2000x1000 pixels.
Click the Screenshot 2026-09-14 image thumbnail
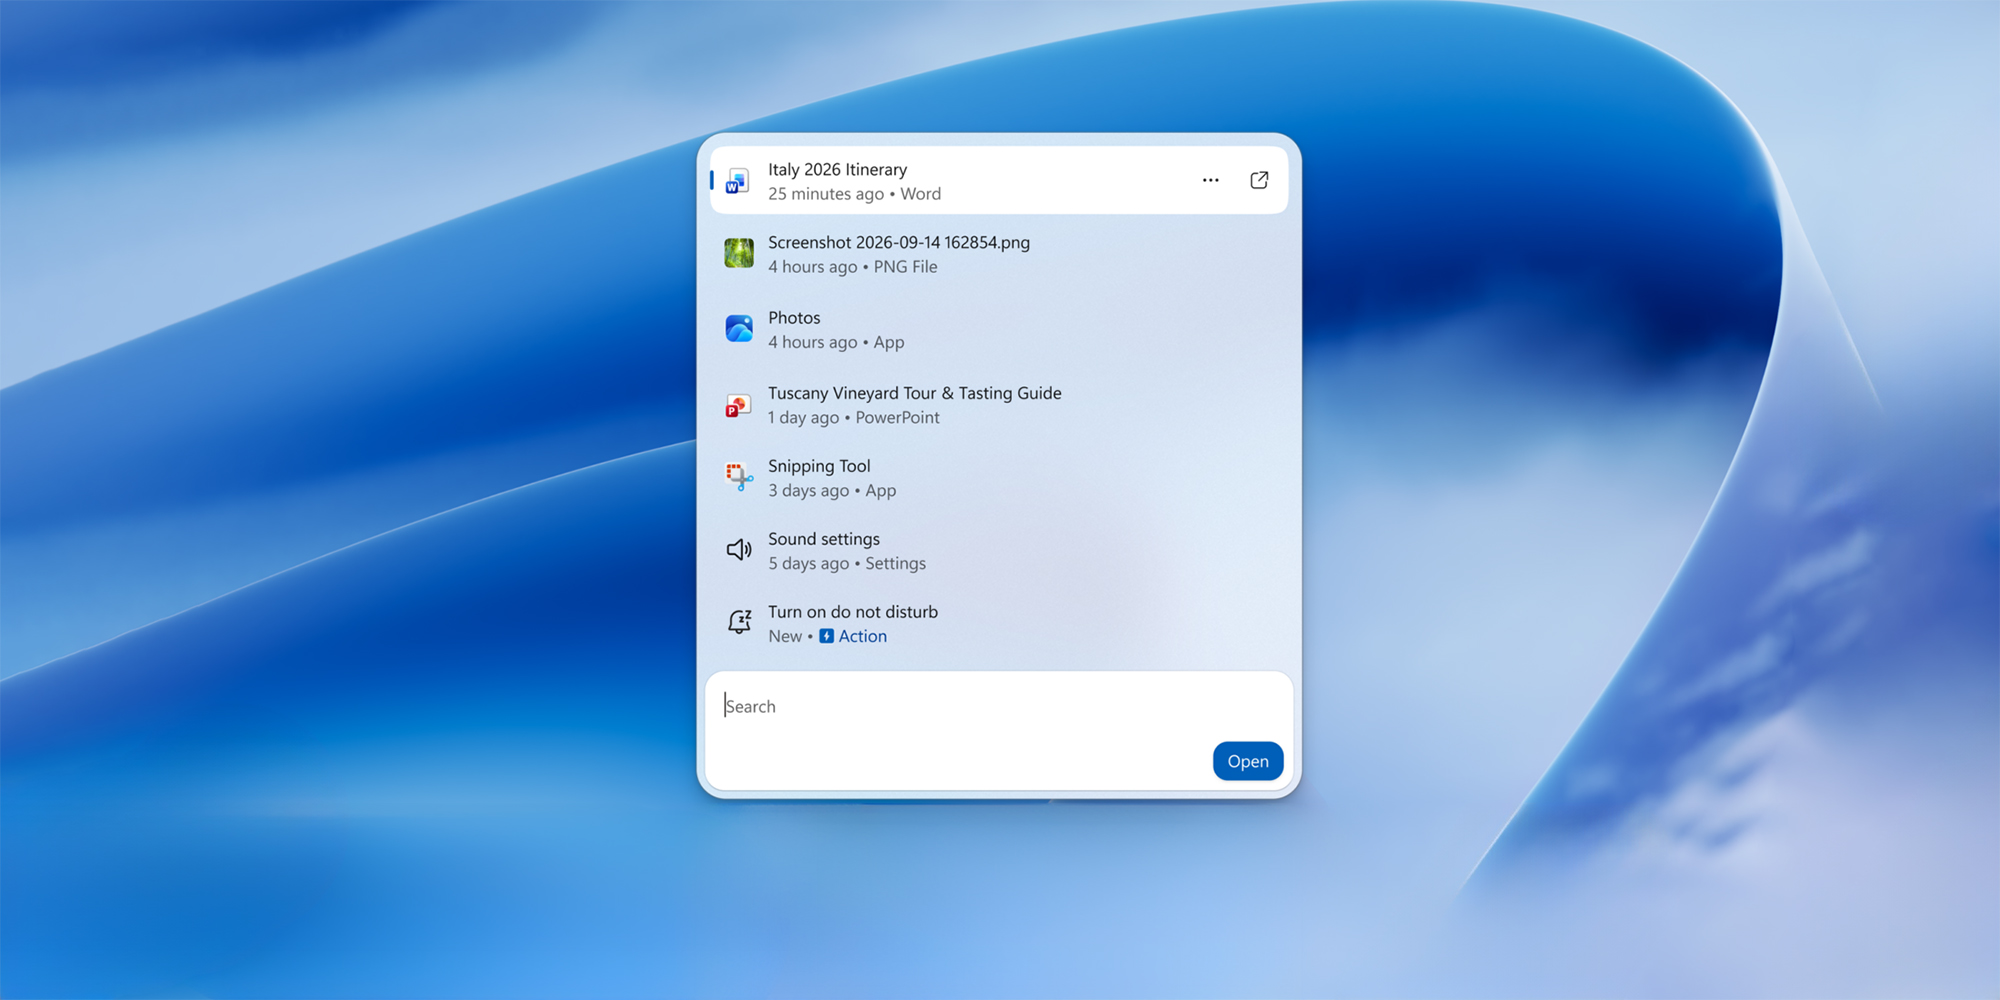[739, 253]
